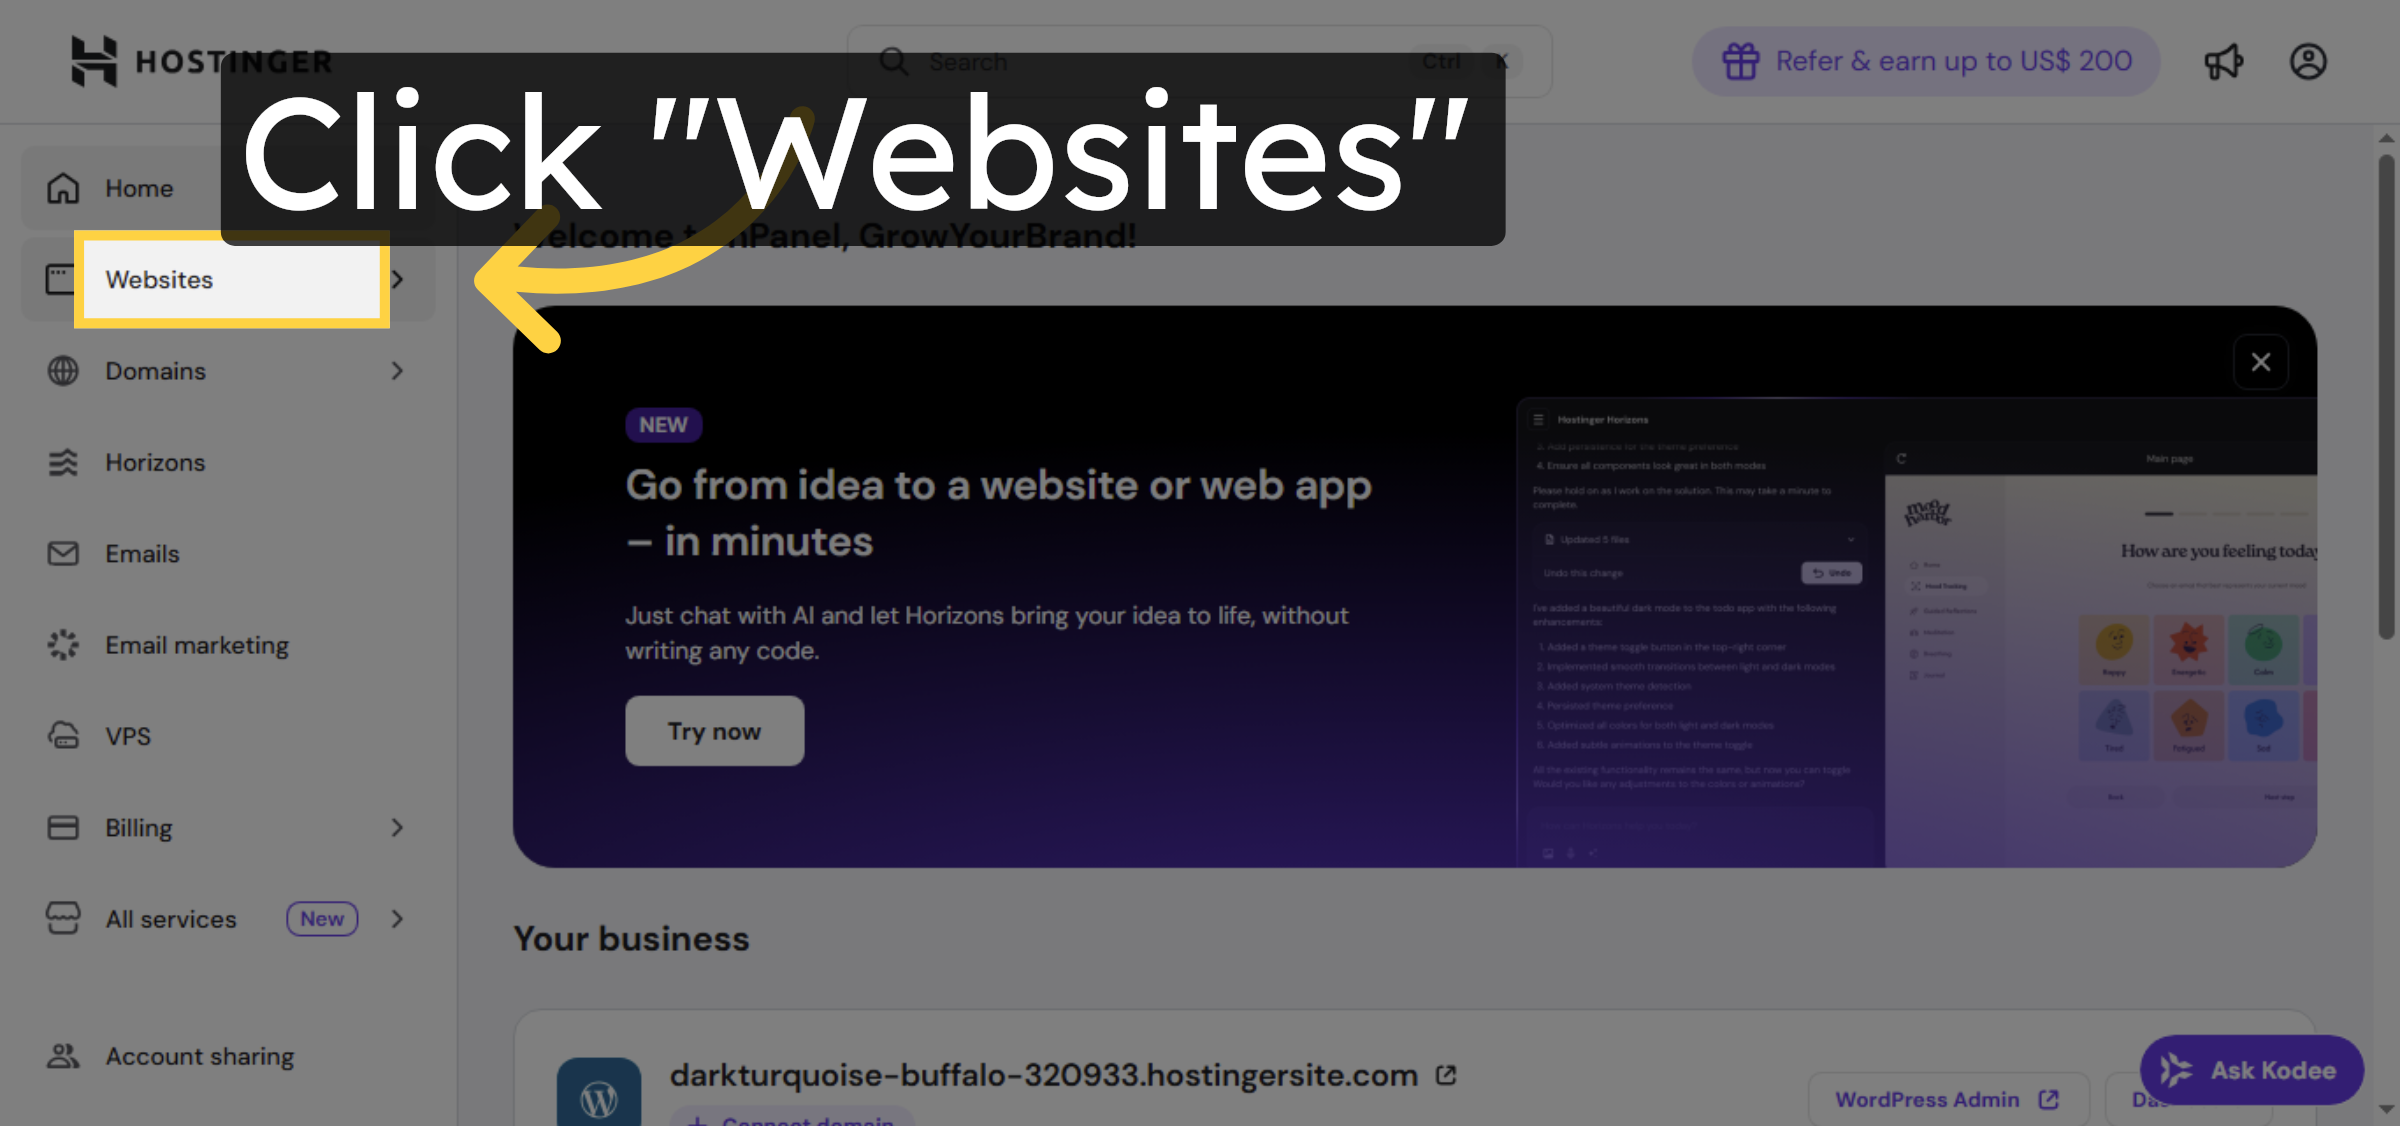This screenshot has width=2400, height=1126.
Task: Select the Home icon in the sidebar
Action: (x=63, y=187)
